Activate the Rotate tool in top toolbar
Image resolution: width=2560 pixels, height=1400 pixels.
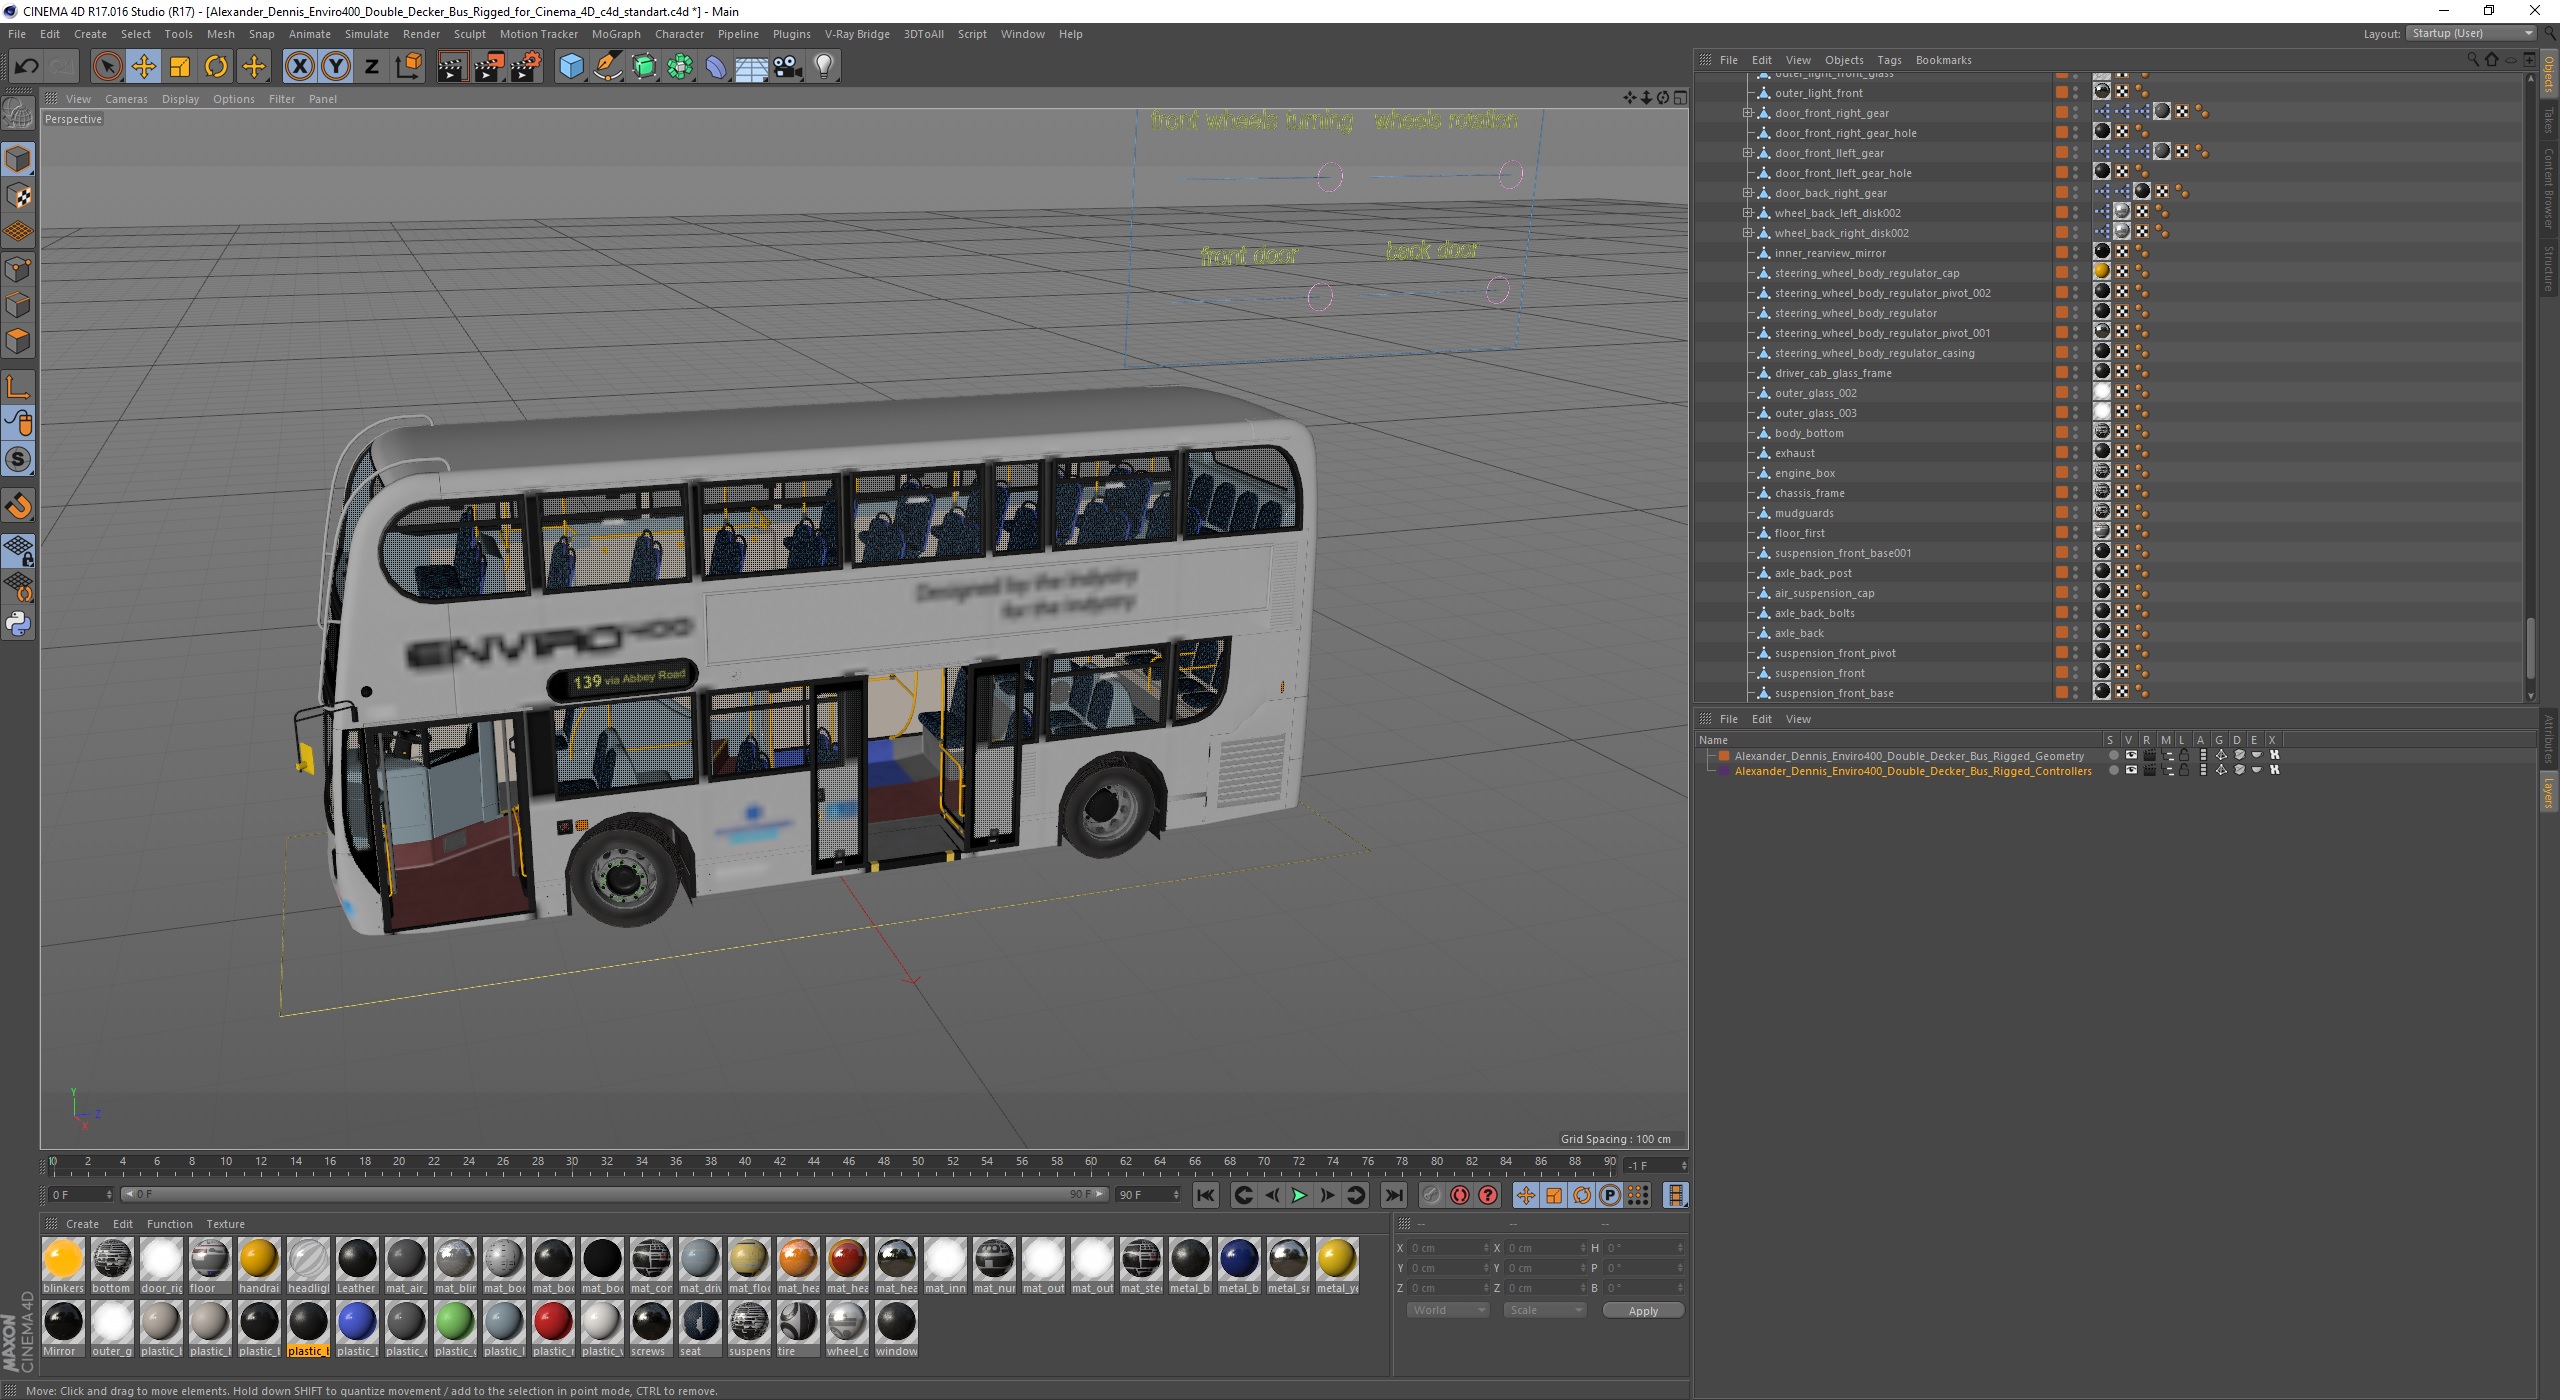coord(216,67)
